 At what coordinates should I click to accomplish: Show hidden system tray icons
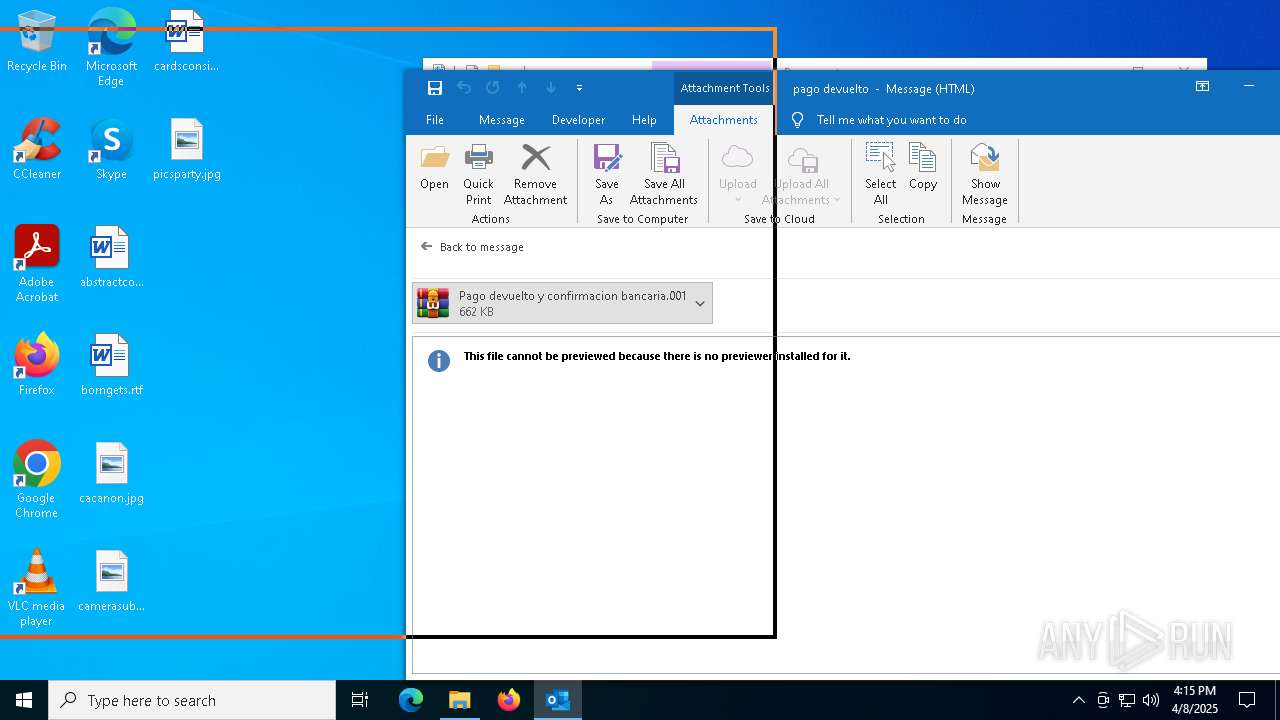pos(1078,700)
